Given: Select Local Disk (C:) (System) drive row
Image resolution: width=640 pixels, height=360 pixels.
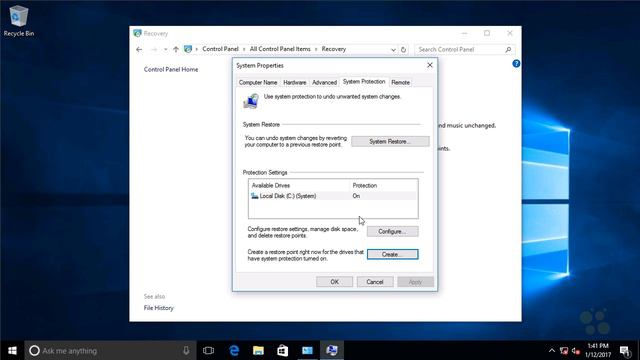Looking at the screenshot, I should (333, 196).
